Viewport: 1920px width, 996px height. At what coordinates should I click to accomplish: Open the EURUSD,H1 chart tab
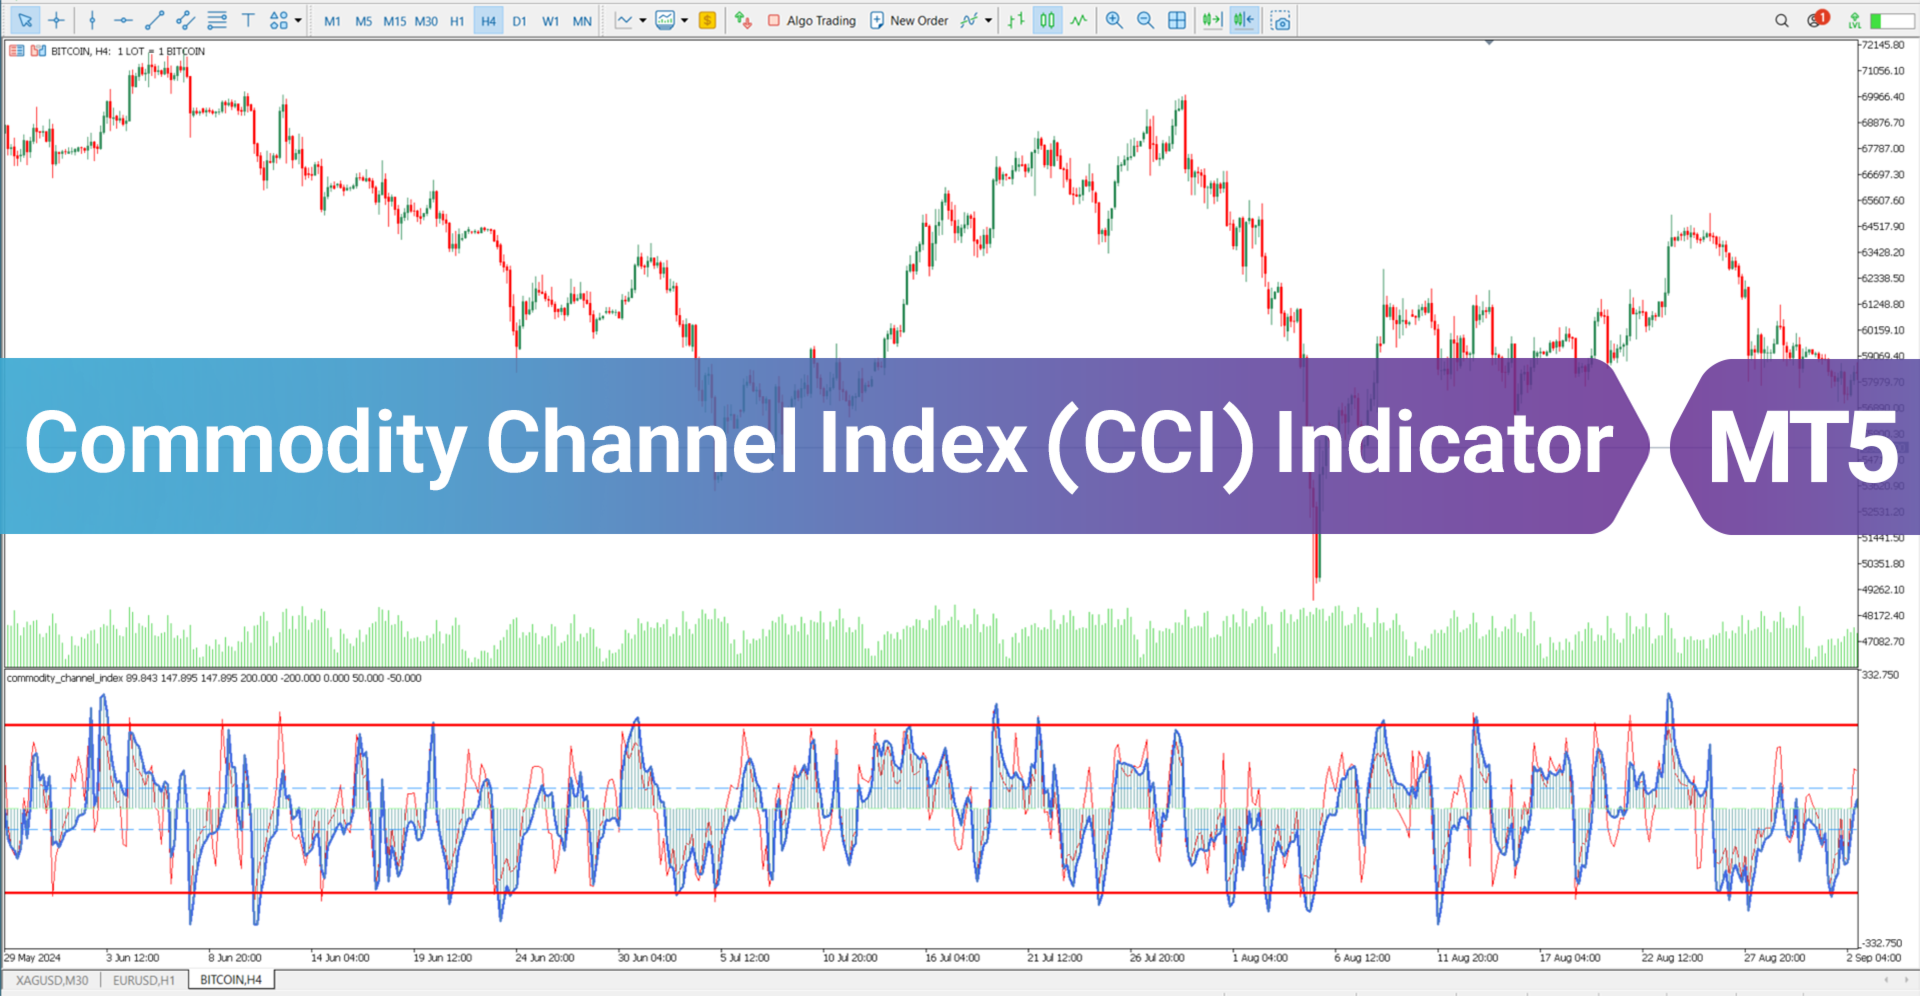pyautogui.click(x=144, y=980)
